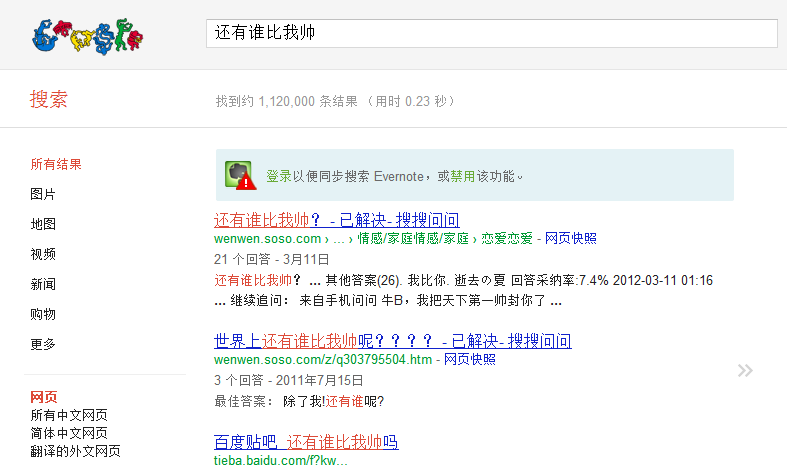Select 购物 in the sidebar
This screenshot has height=466, width=787.
point(43,314)
